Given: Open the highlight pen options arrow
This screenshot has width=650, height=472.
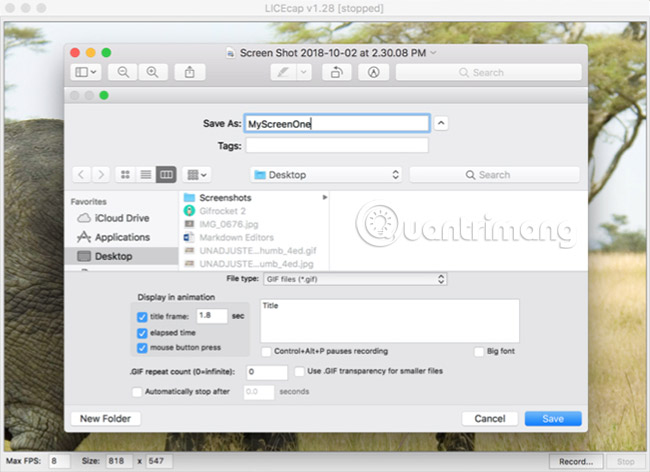Looking at the screenshot, I should click(x=304, y=72).
